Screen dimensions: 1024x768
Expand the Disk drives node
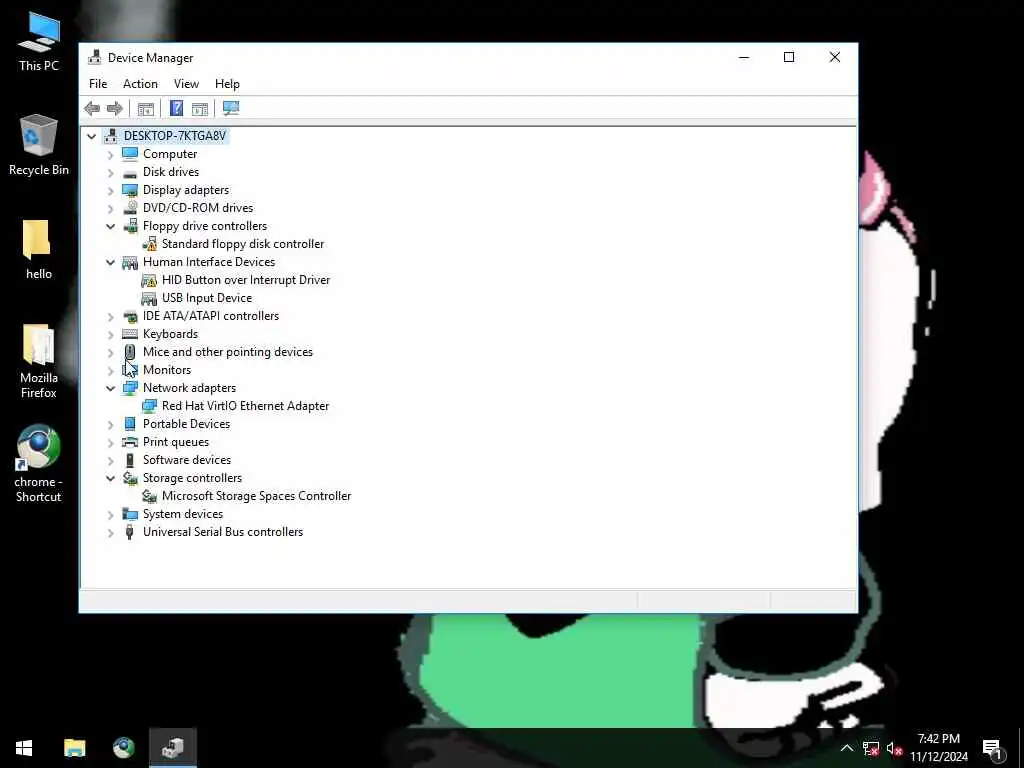(110, 172)
